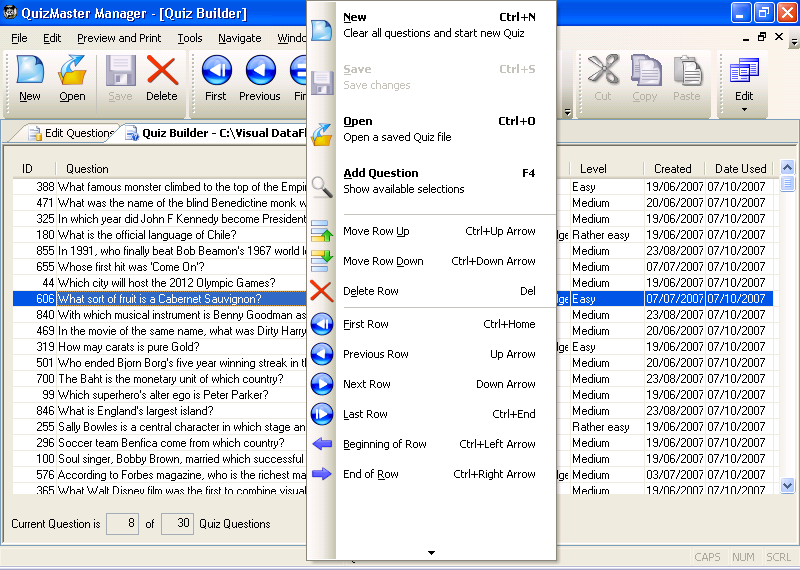Click the Copy toolbar icon
Image resolution: width=800 pixels, height=570 pixels.
pos(645,70)
